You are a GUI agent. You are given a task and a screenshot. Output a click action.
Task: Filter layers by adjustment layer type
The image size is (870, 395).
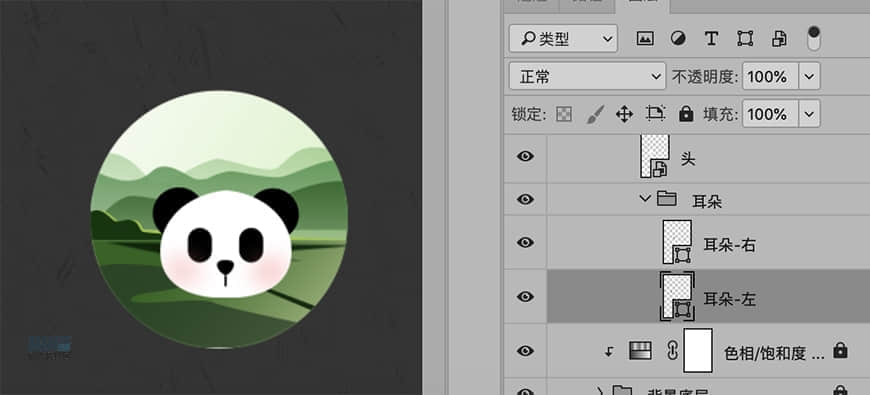click(x=677, y=38)
